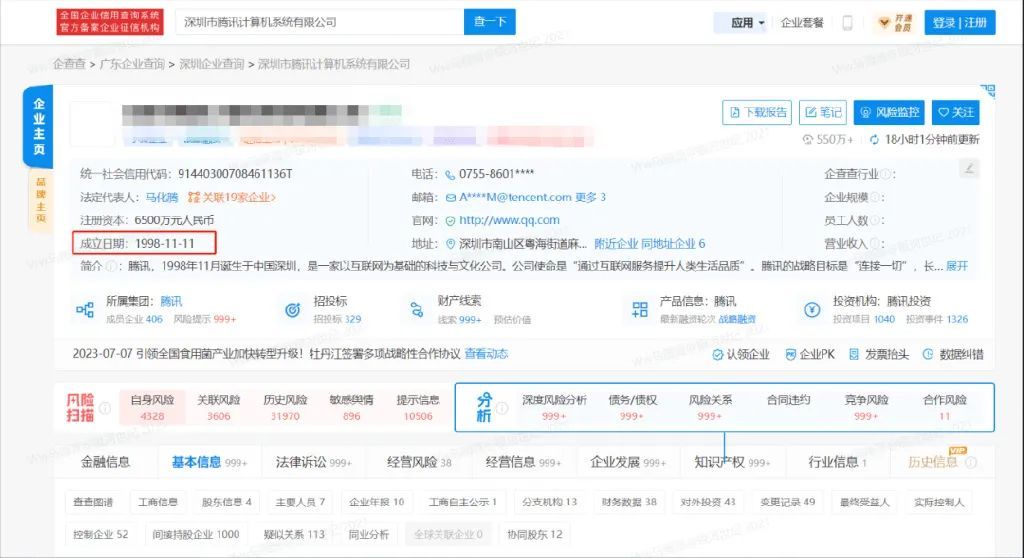The height and width of the screenshot is (558, 1024).
Task: Open 腾讯 group link
Action: pyautogui.click(x=171, y=301)
